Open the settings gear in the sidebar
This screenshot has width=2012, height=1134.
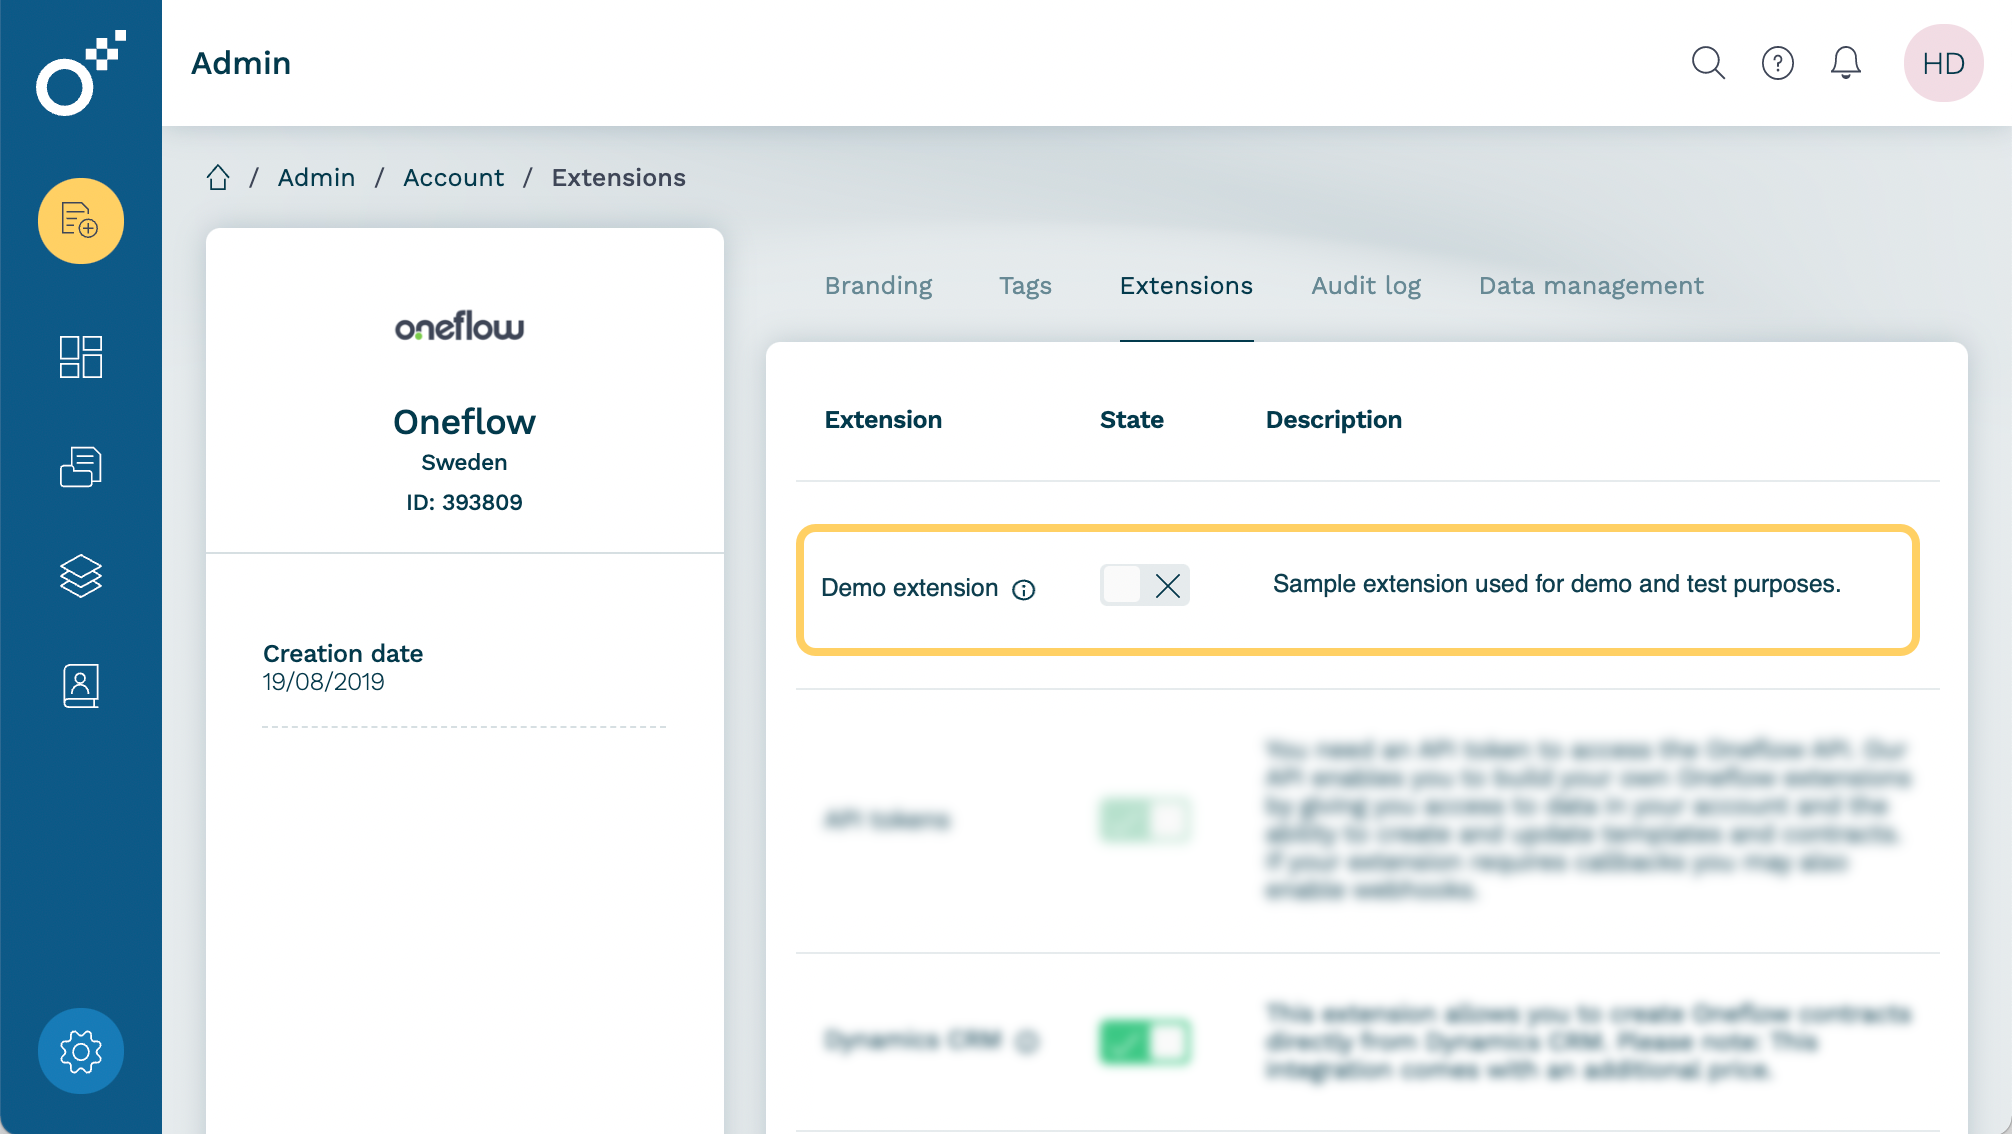pos(81,1051)
